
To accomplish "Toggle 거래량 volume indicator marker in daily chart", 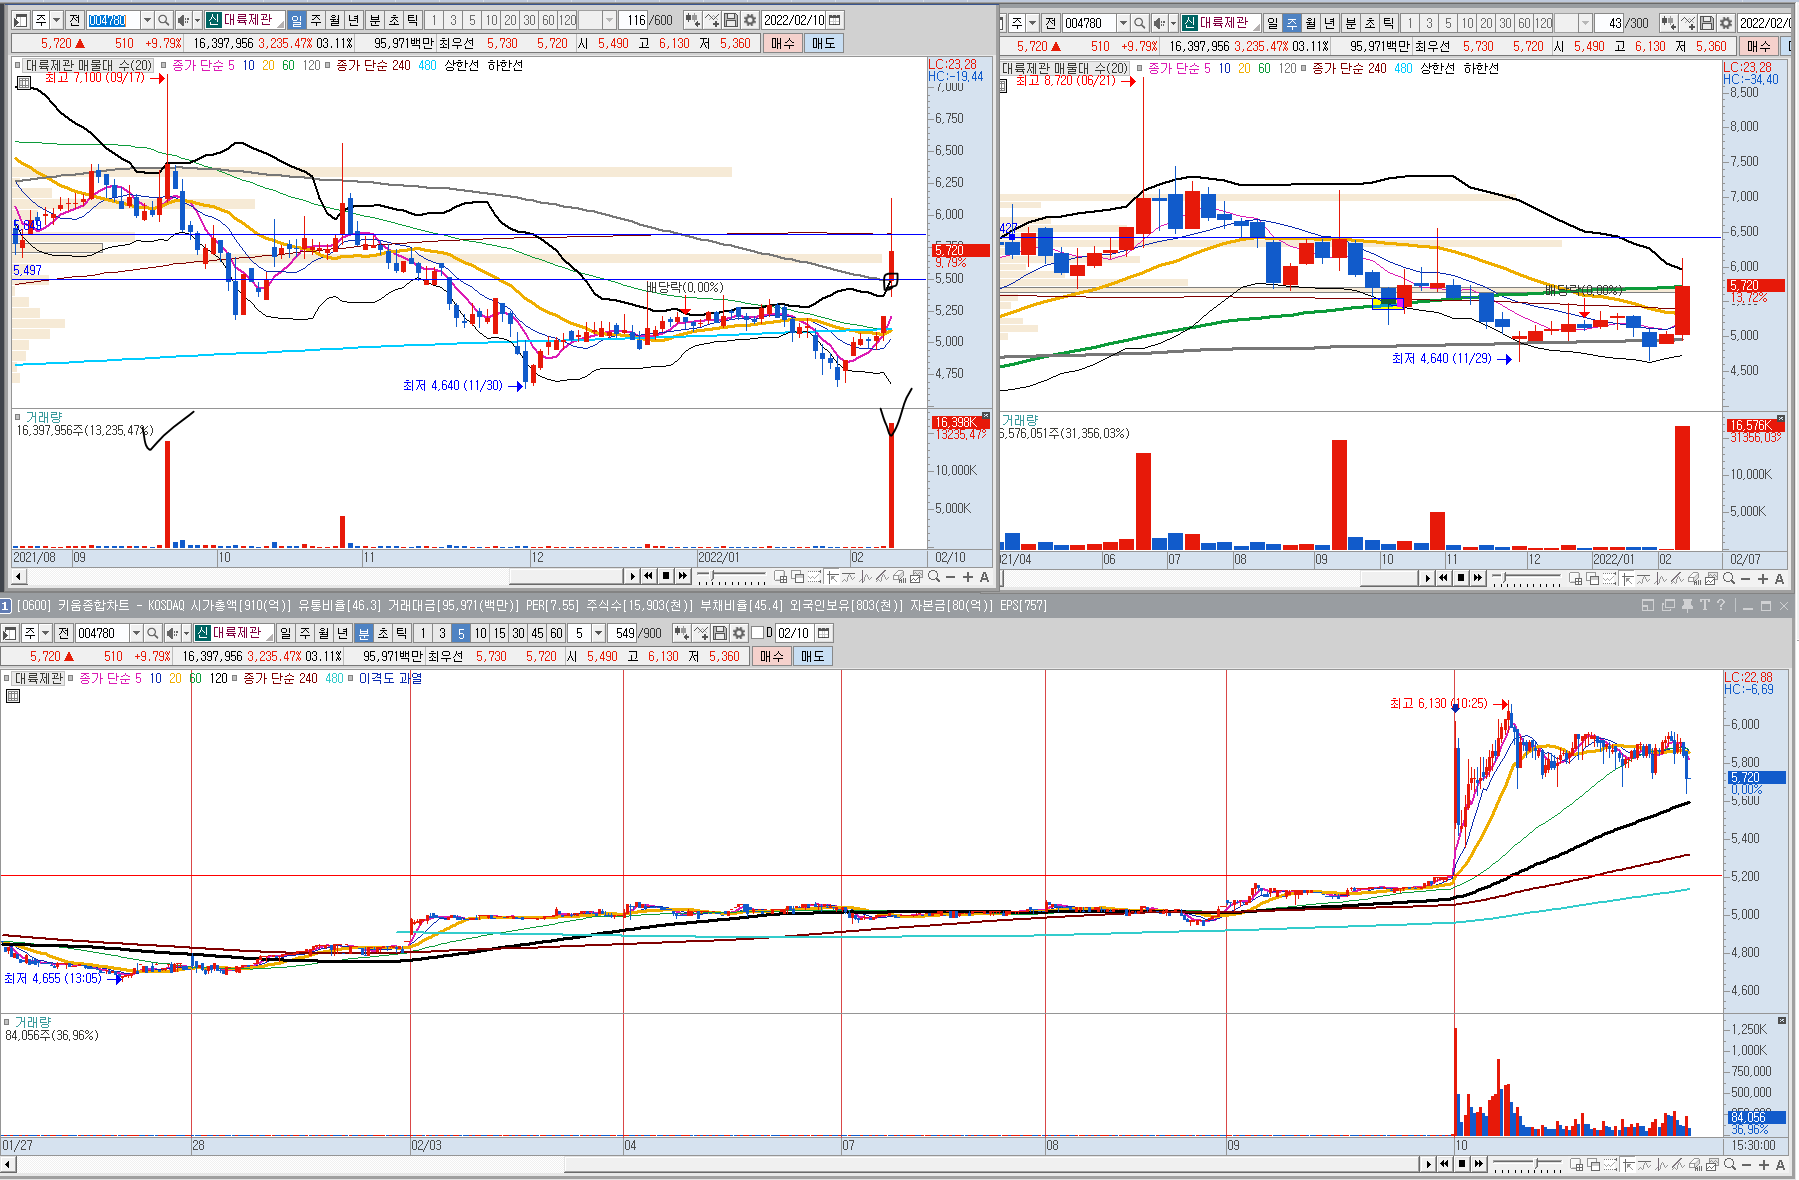I will click(18, 416).
